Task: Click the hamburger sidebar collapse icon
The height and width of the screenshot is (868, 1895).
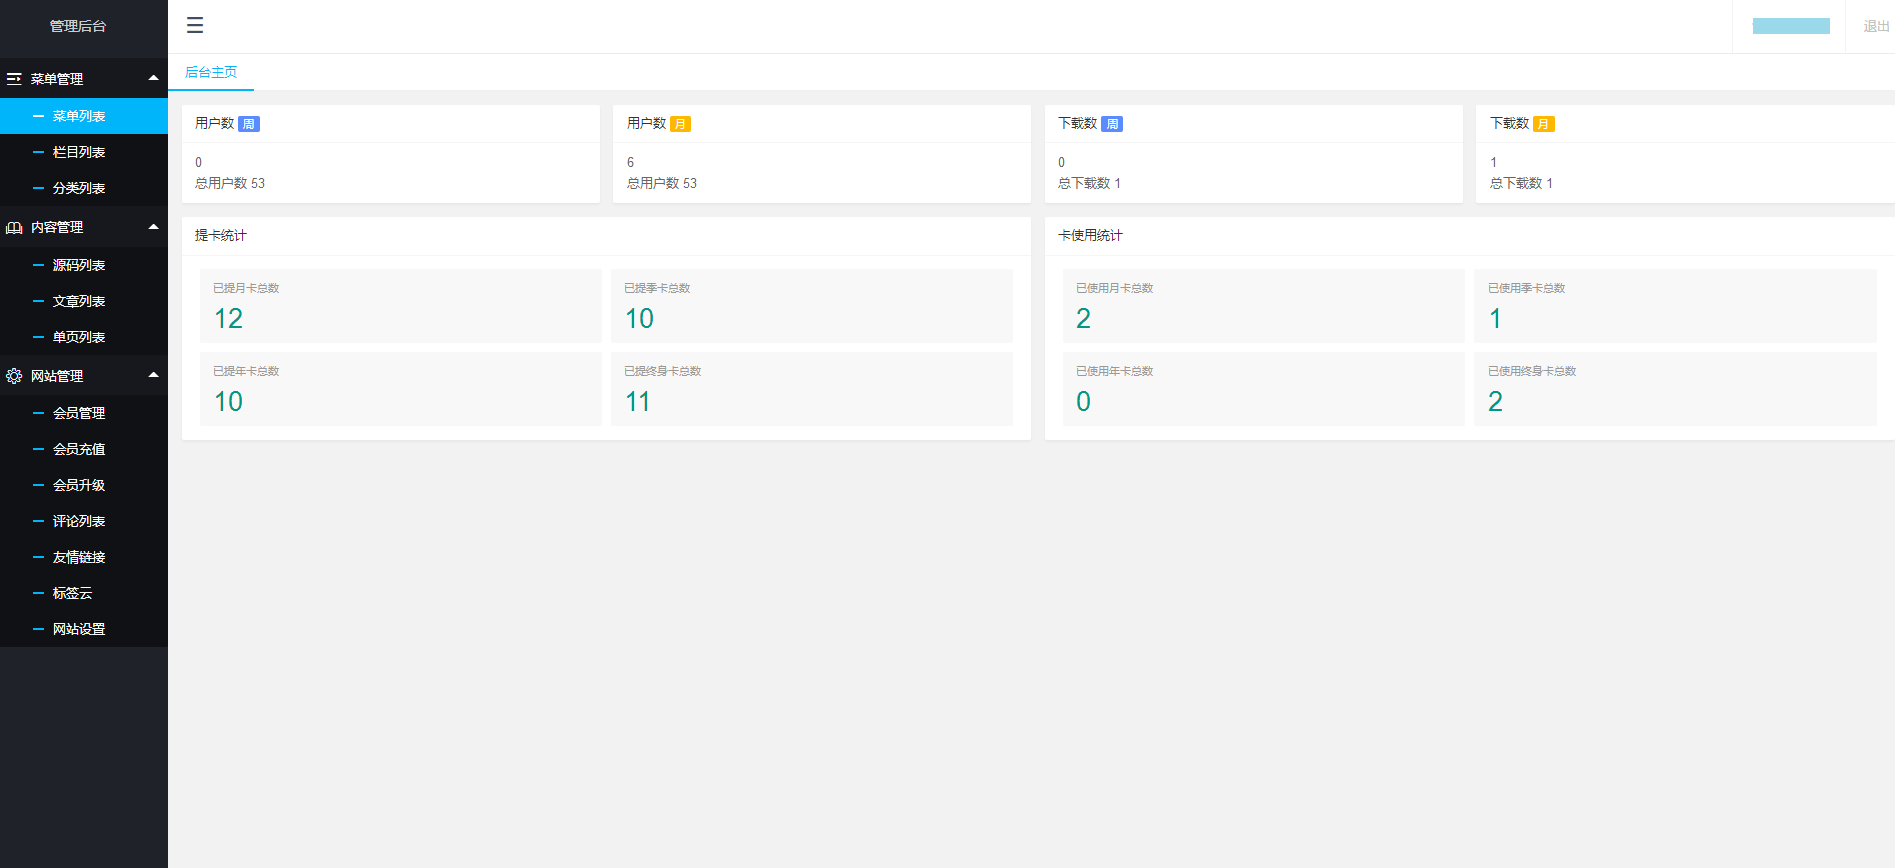Action: point(195,26)
